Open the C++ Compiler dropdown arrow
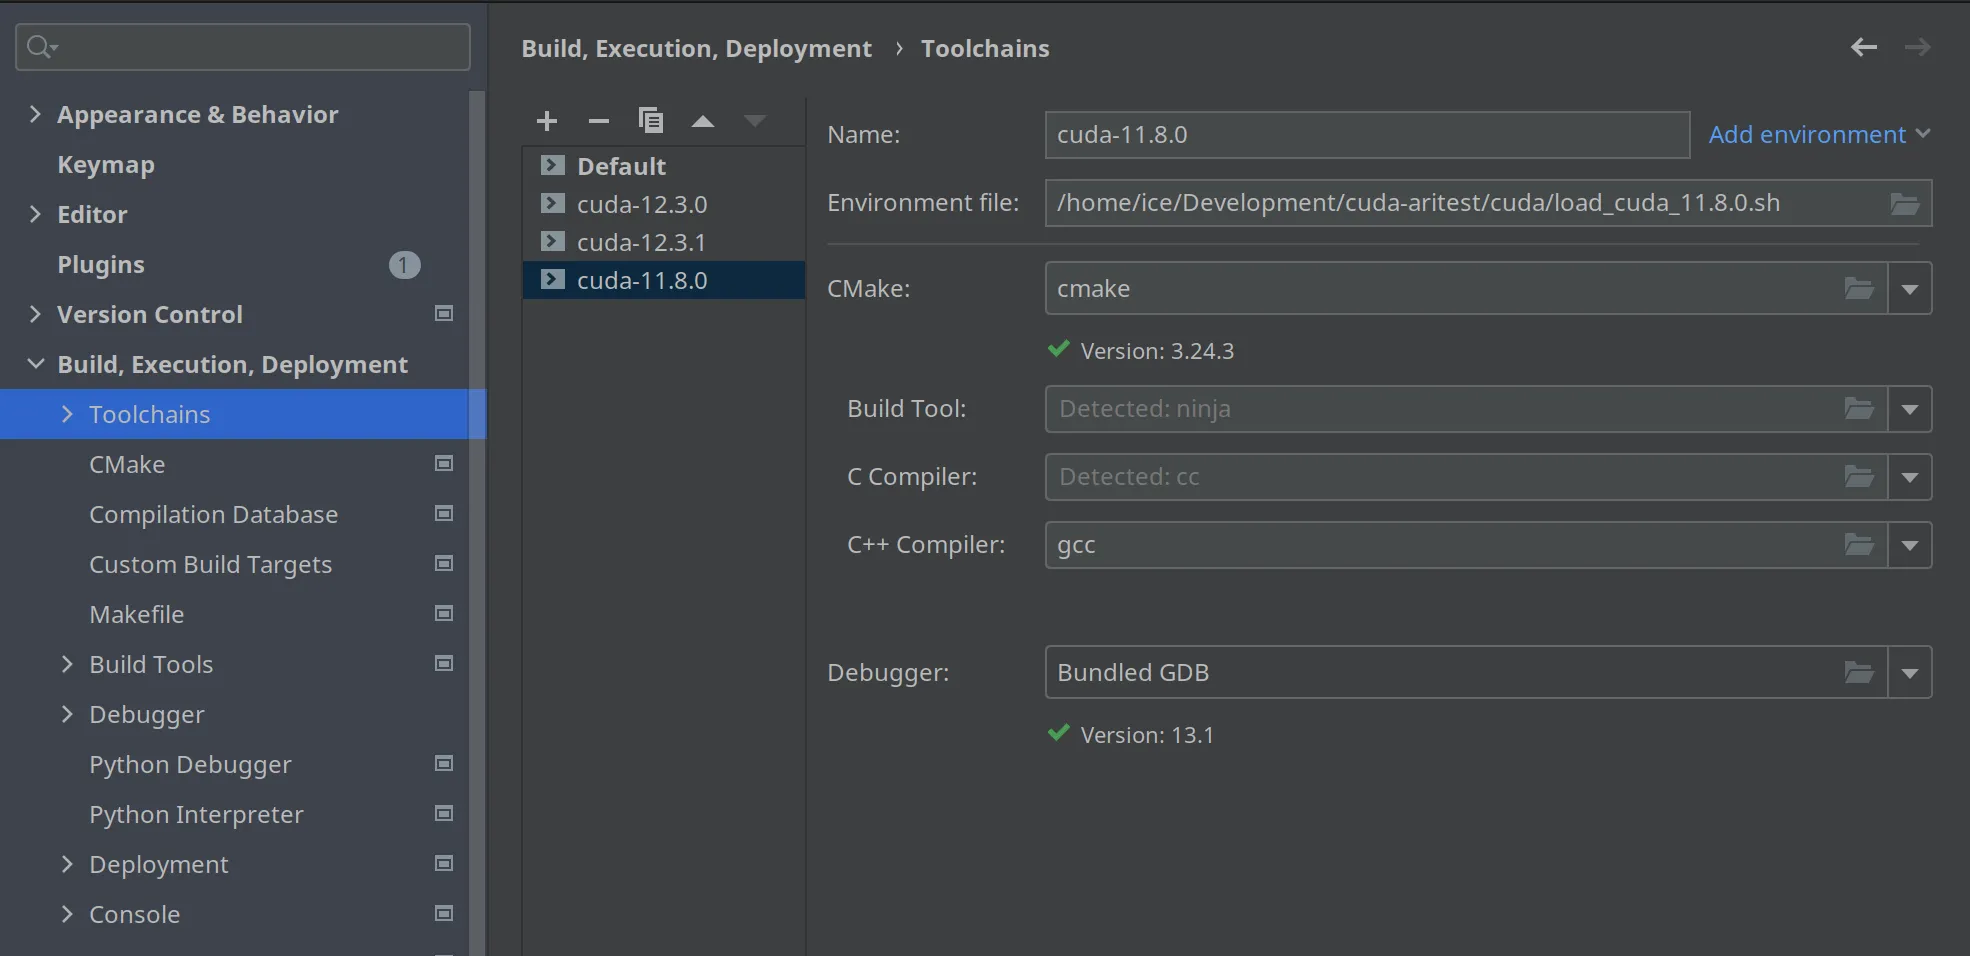Viewport: 1970px width, 956px height. (x=1910, y=545)
